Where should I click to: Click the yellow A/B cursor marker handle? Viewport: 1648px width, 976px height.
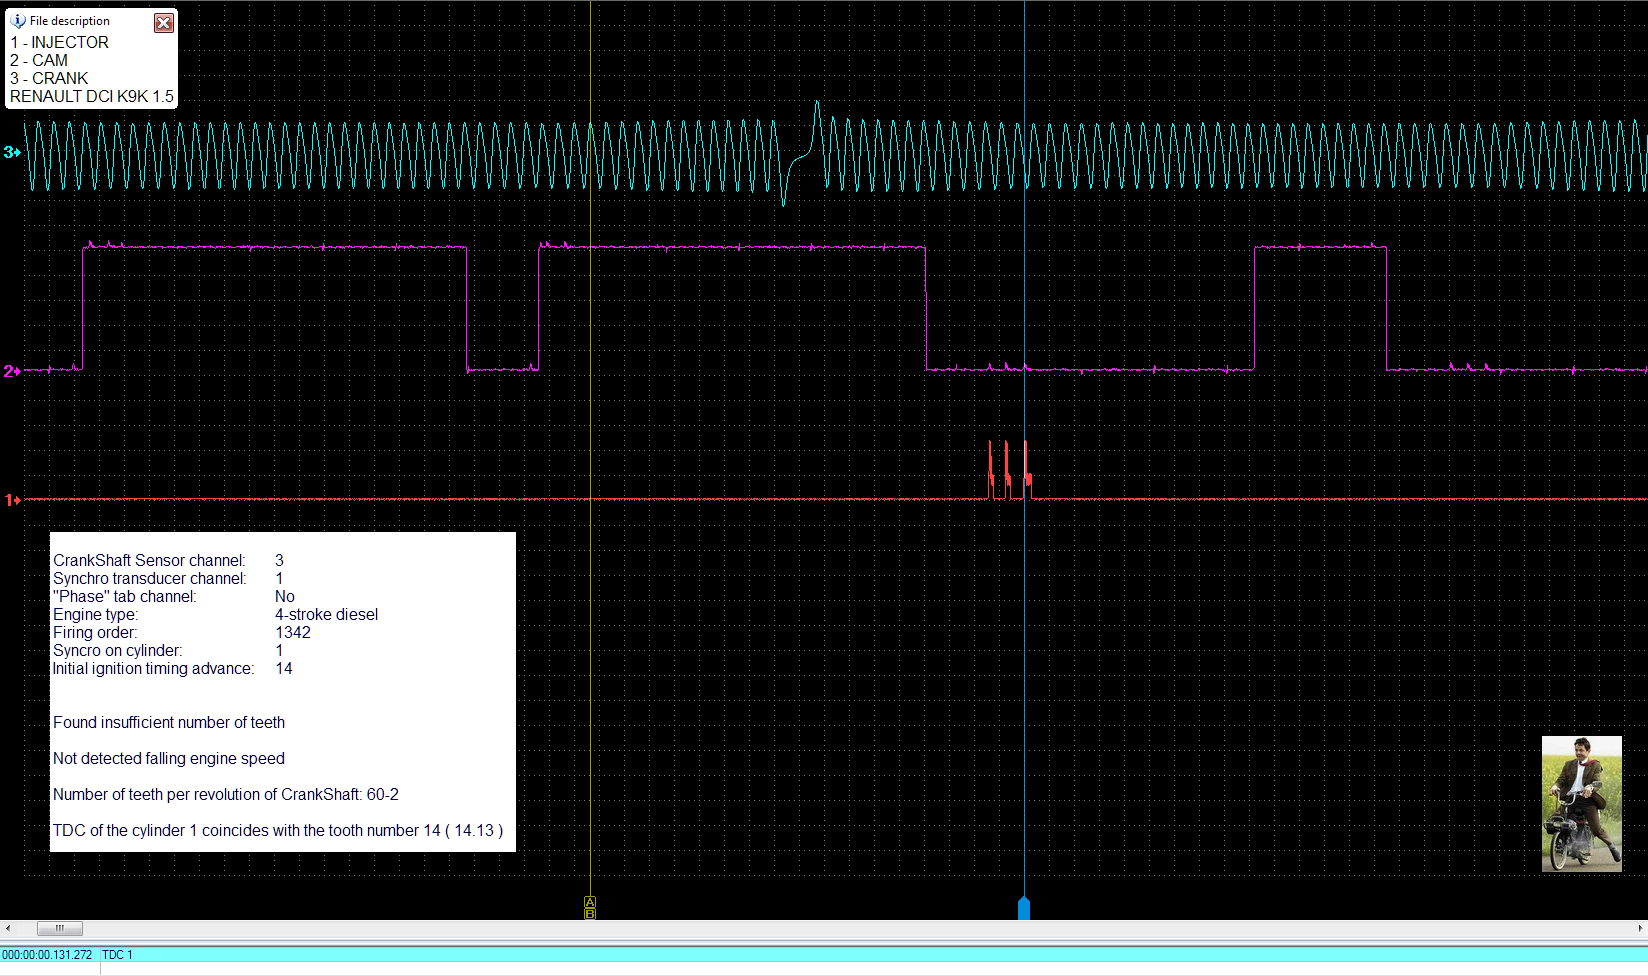click(590, 907)
